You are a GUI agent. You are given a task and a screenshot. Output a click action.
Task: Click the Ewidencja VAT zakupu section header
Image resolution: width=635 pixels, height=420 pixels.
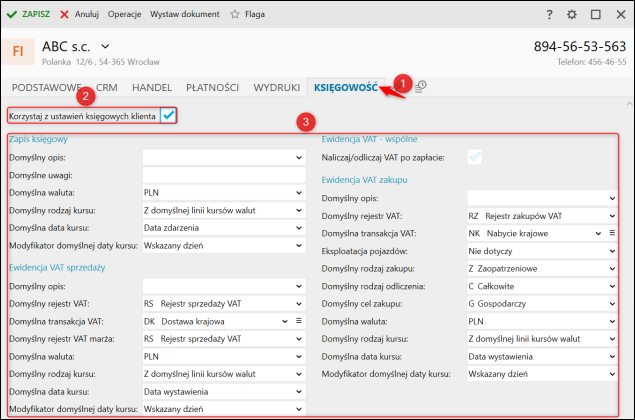tap(364, 180)
